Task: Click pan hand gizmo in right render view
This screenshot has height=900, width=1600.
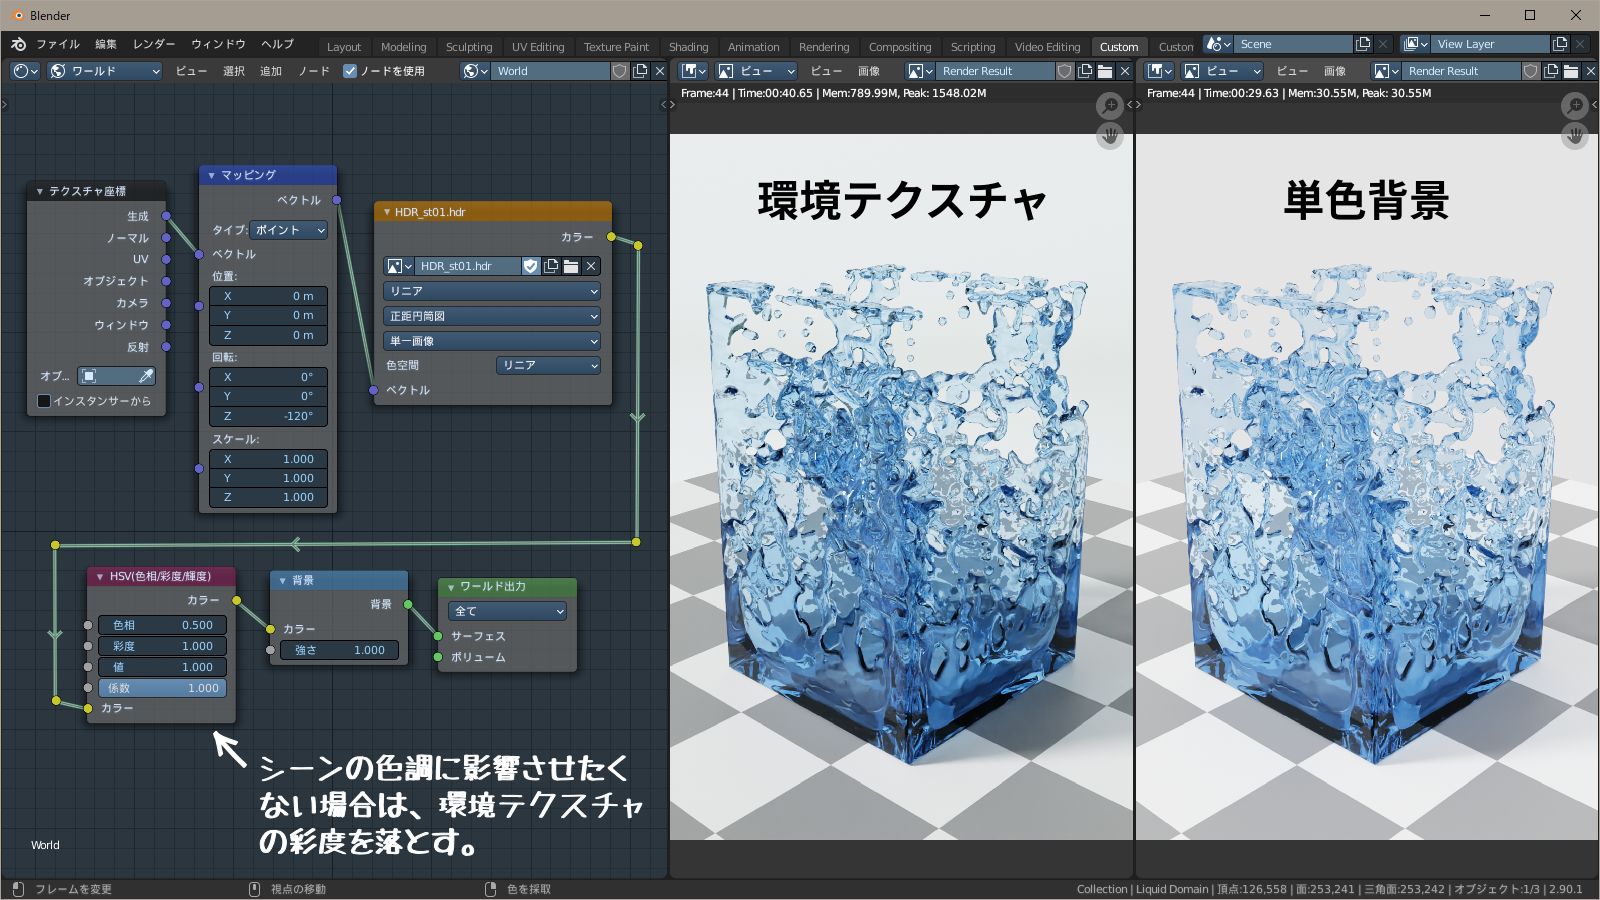Action: click(1575, 136)
